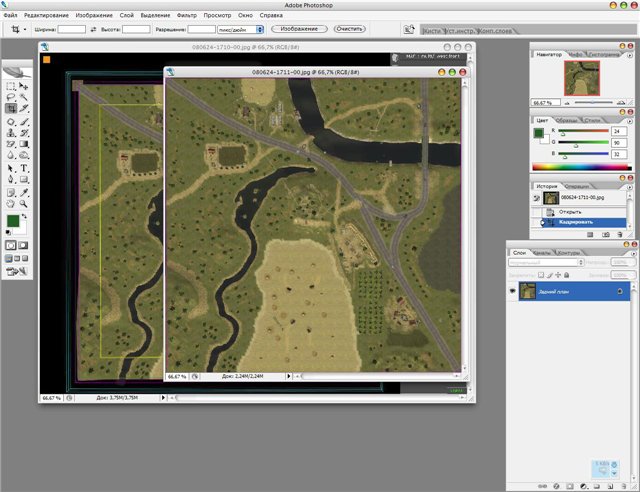Click Jump to ImageReady button

point(16,271)
